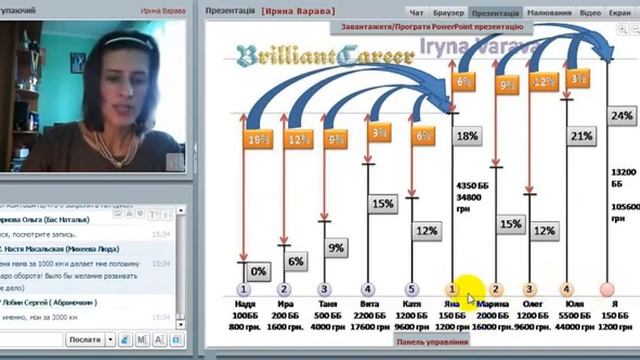Click the larger T font icon atop chat
Image resolution: width=640 pixels, height=360 pixels.
pos(153,214)
